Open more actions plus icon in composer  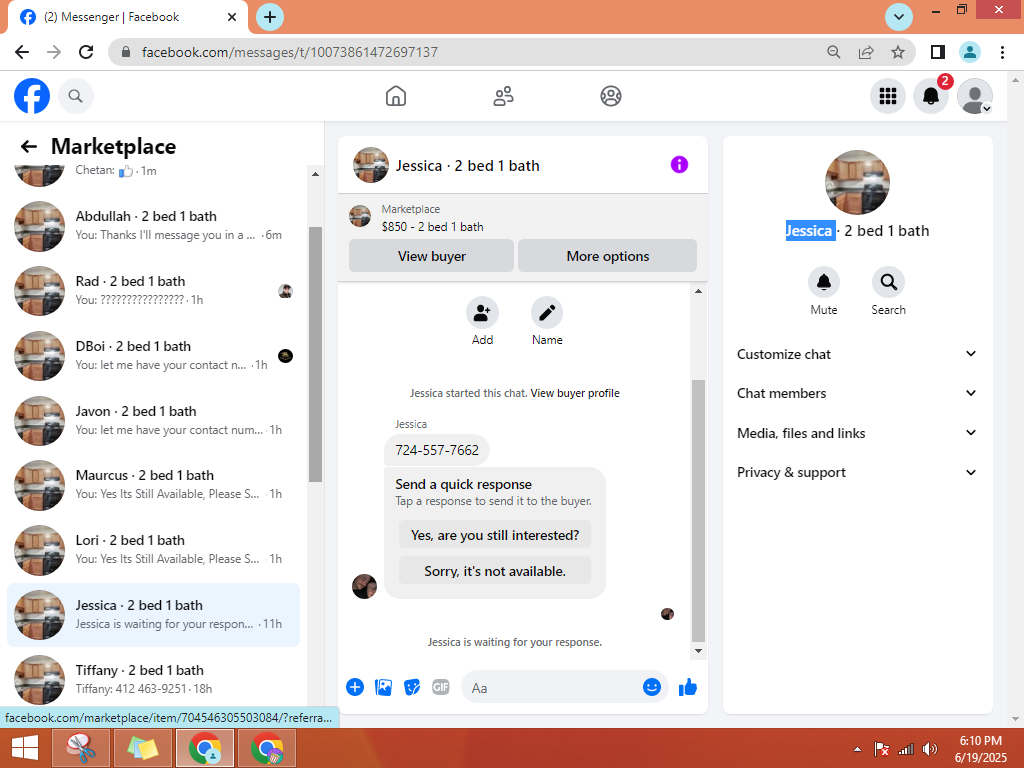click(355, 687)
